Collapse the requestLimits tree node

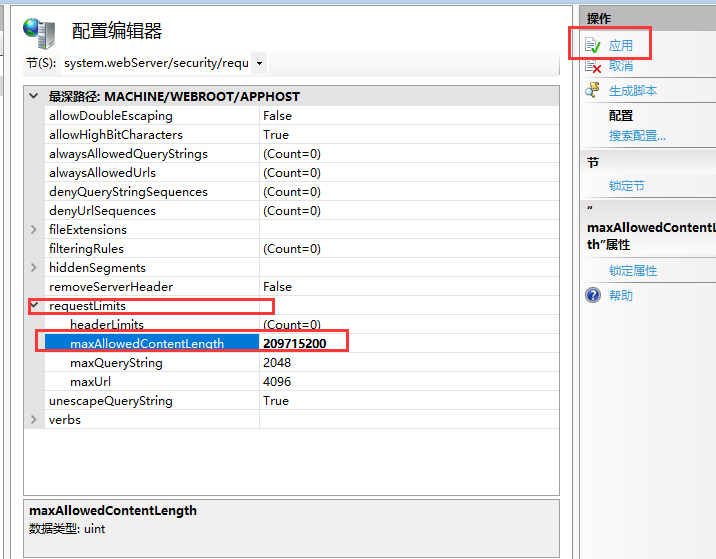tap(35, 305)
